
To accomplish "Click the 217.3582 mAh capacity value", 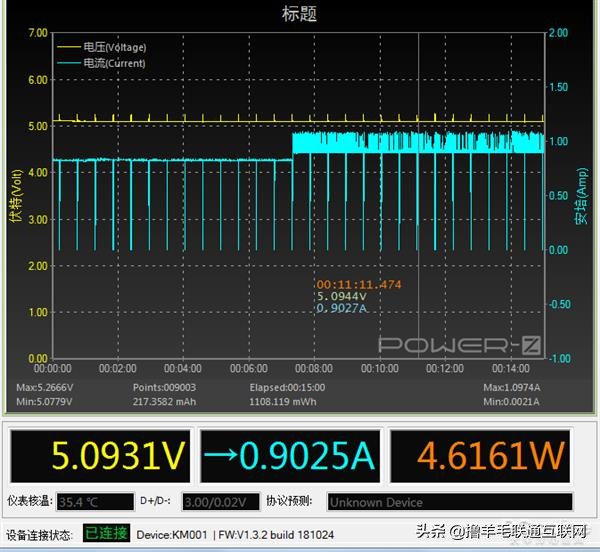I will [165, 402].
